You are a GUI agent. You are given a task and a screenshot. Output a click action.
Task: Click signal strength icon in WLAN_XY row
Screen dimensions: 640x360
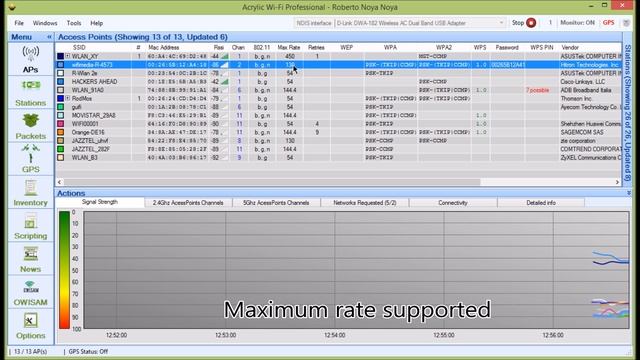(224, 56)
